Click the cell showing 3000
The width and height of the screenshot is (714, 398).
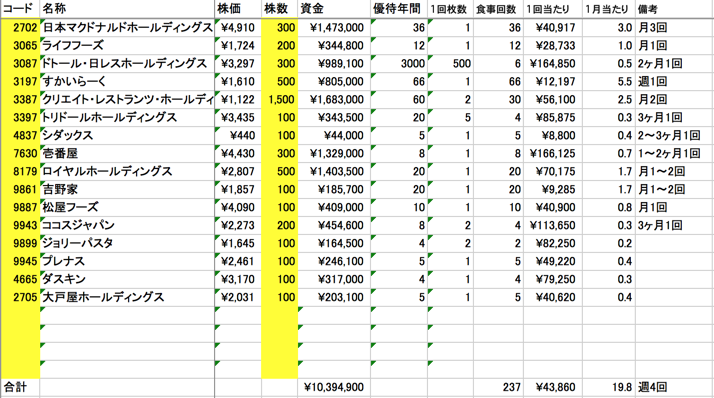click(x=399, y=64)
